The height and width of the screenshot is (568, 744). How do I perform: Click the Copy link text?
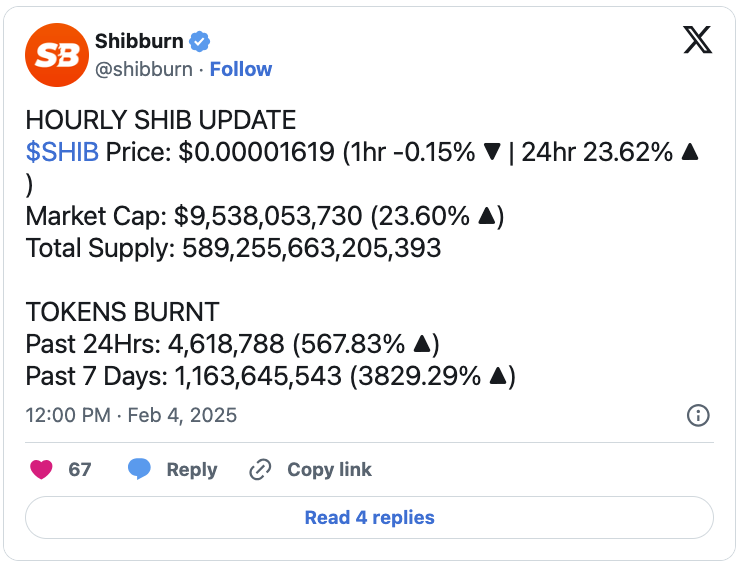[329, 469]
